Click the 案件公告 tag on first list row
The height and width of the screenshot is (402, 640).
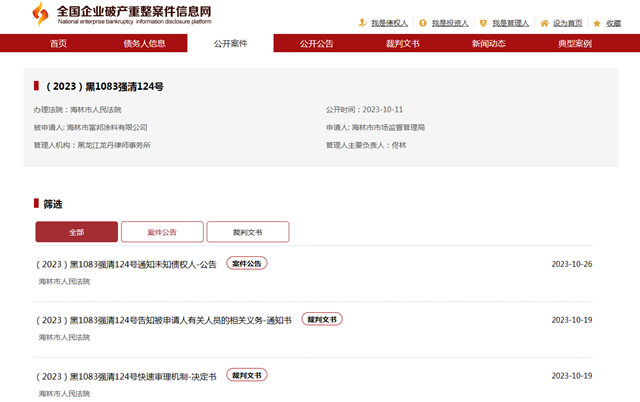click(x=247, y=264)
